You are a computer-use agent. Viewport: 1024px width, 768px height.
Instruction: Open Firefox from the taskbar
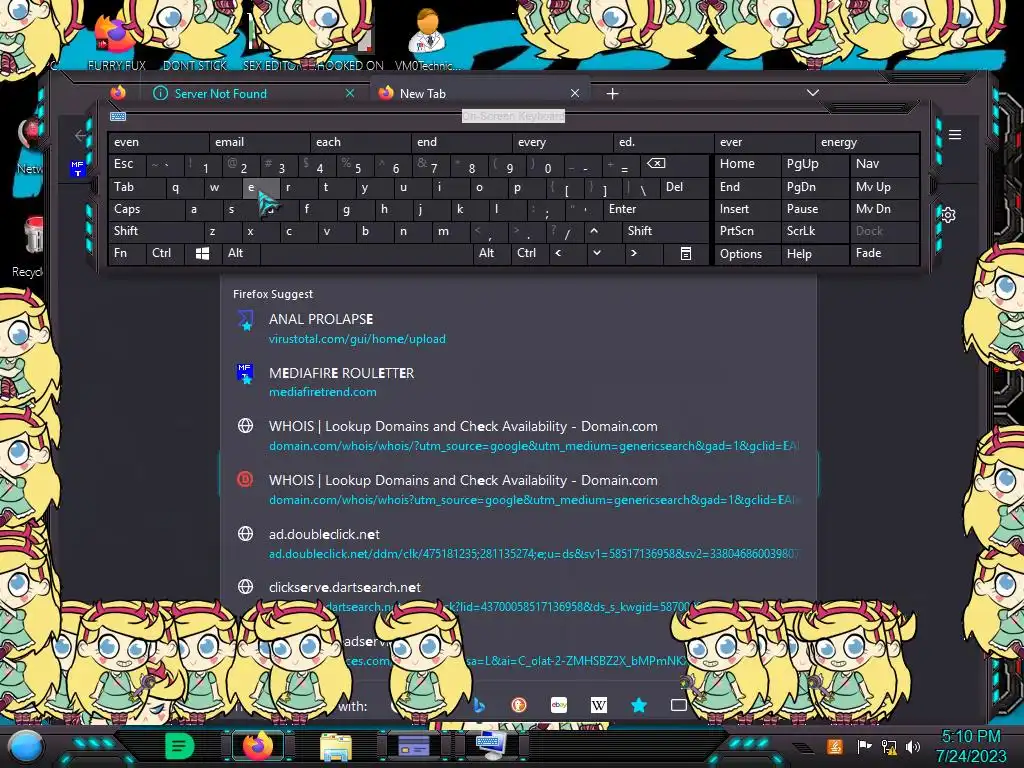(x=257, y=746)
